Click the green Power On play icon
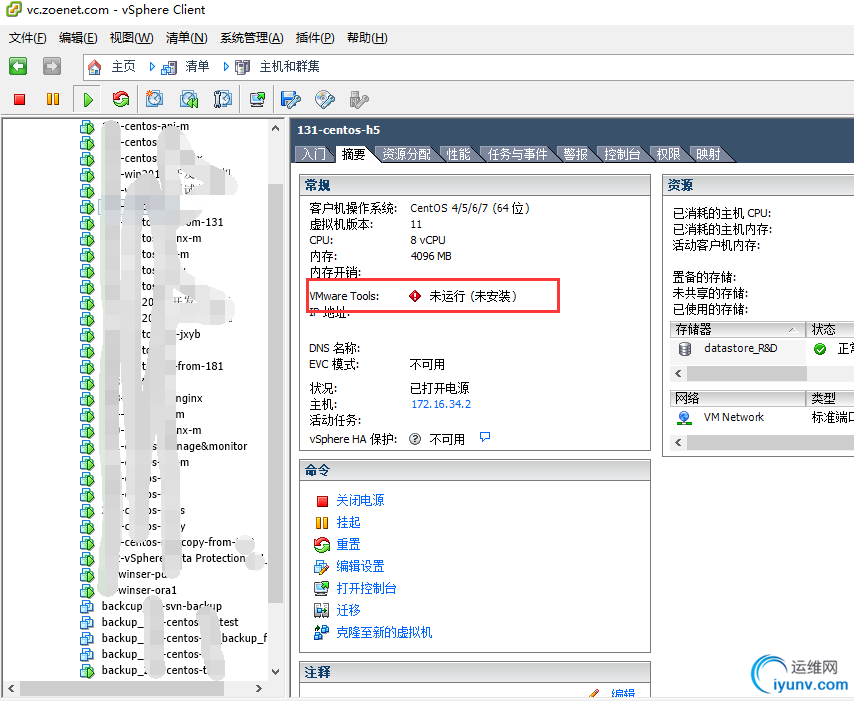The height and width of the screenshot is (701, 854). (88, 100)
